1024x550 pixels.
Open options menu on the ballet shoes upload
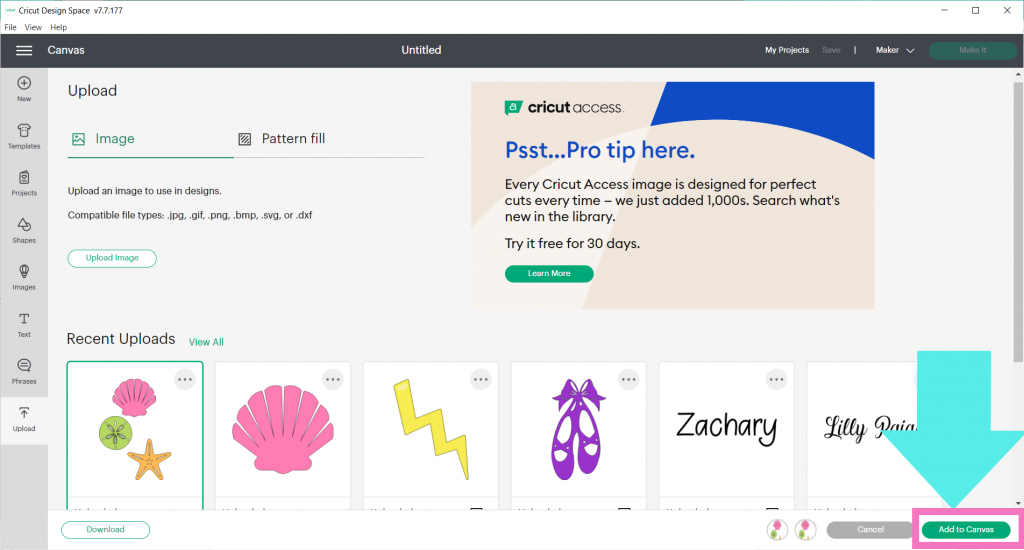coord(629,380)
